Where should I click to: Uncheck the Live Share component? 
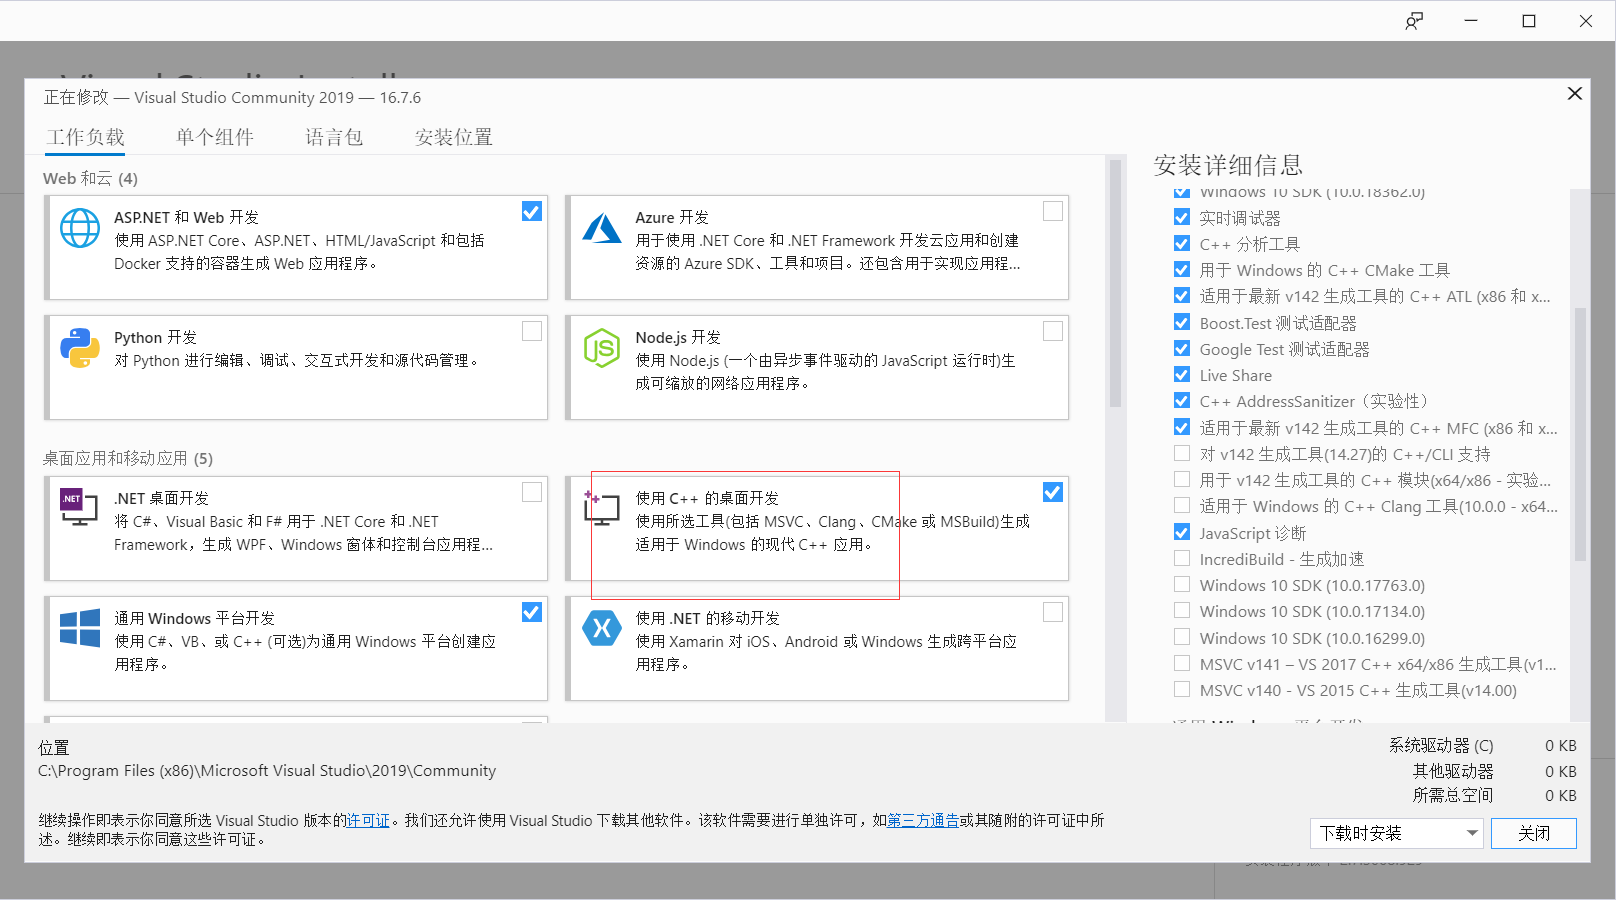coord(1182,374)
